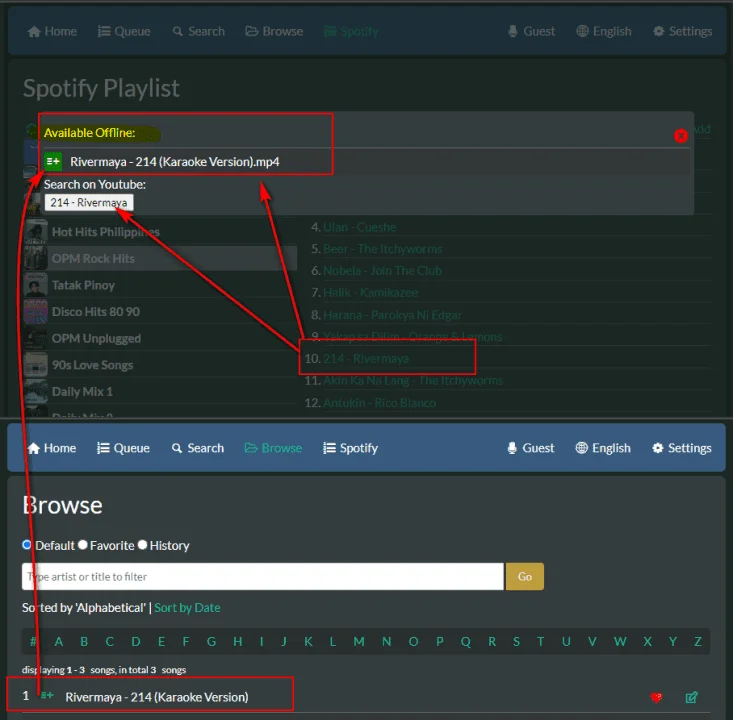Filter songs by the # symbol
733x720 pixels.
(x=33, y=641)
